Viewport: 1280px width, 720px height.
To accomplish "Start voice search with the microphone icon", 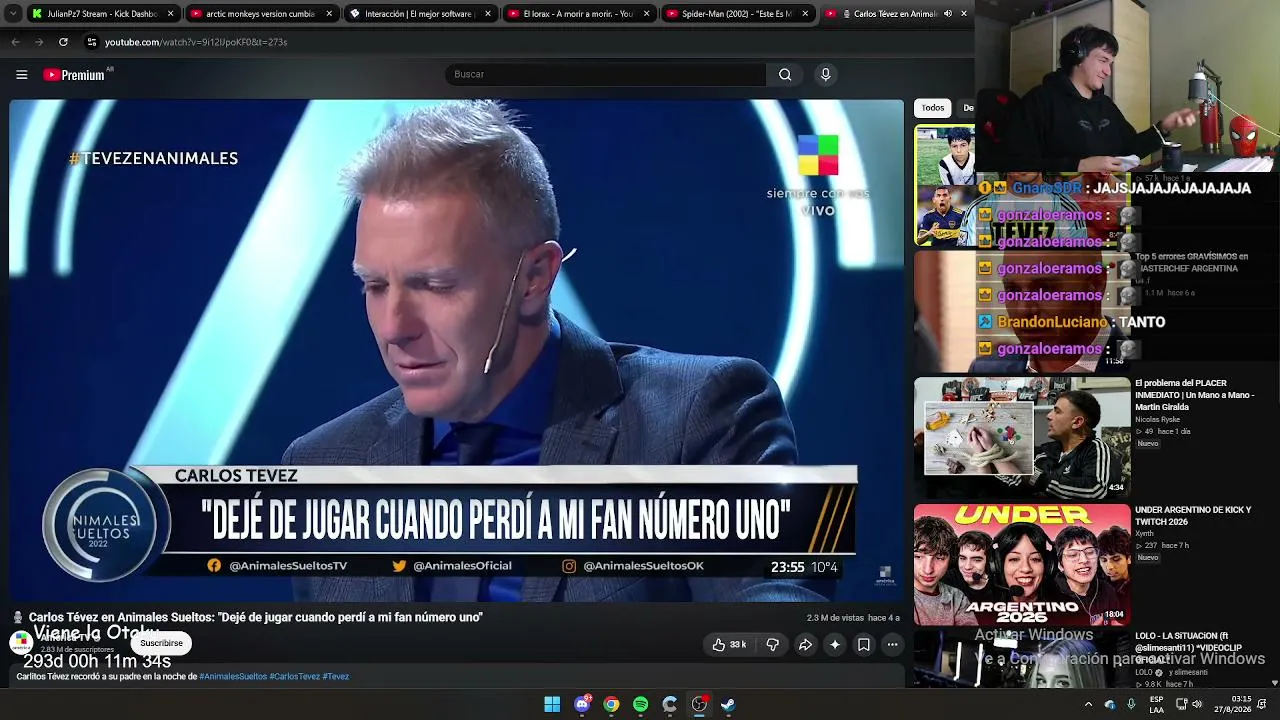I will pos(825,74).
